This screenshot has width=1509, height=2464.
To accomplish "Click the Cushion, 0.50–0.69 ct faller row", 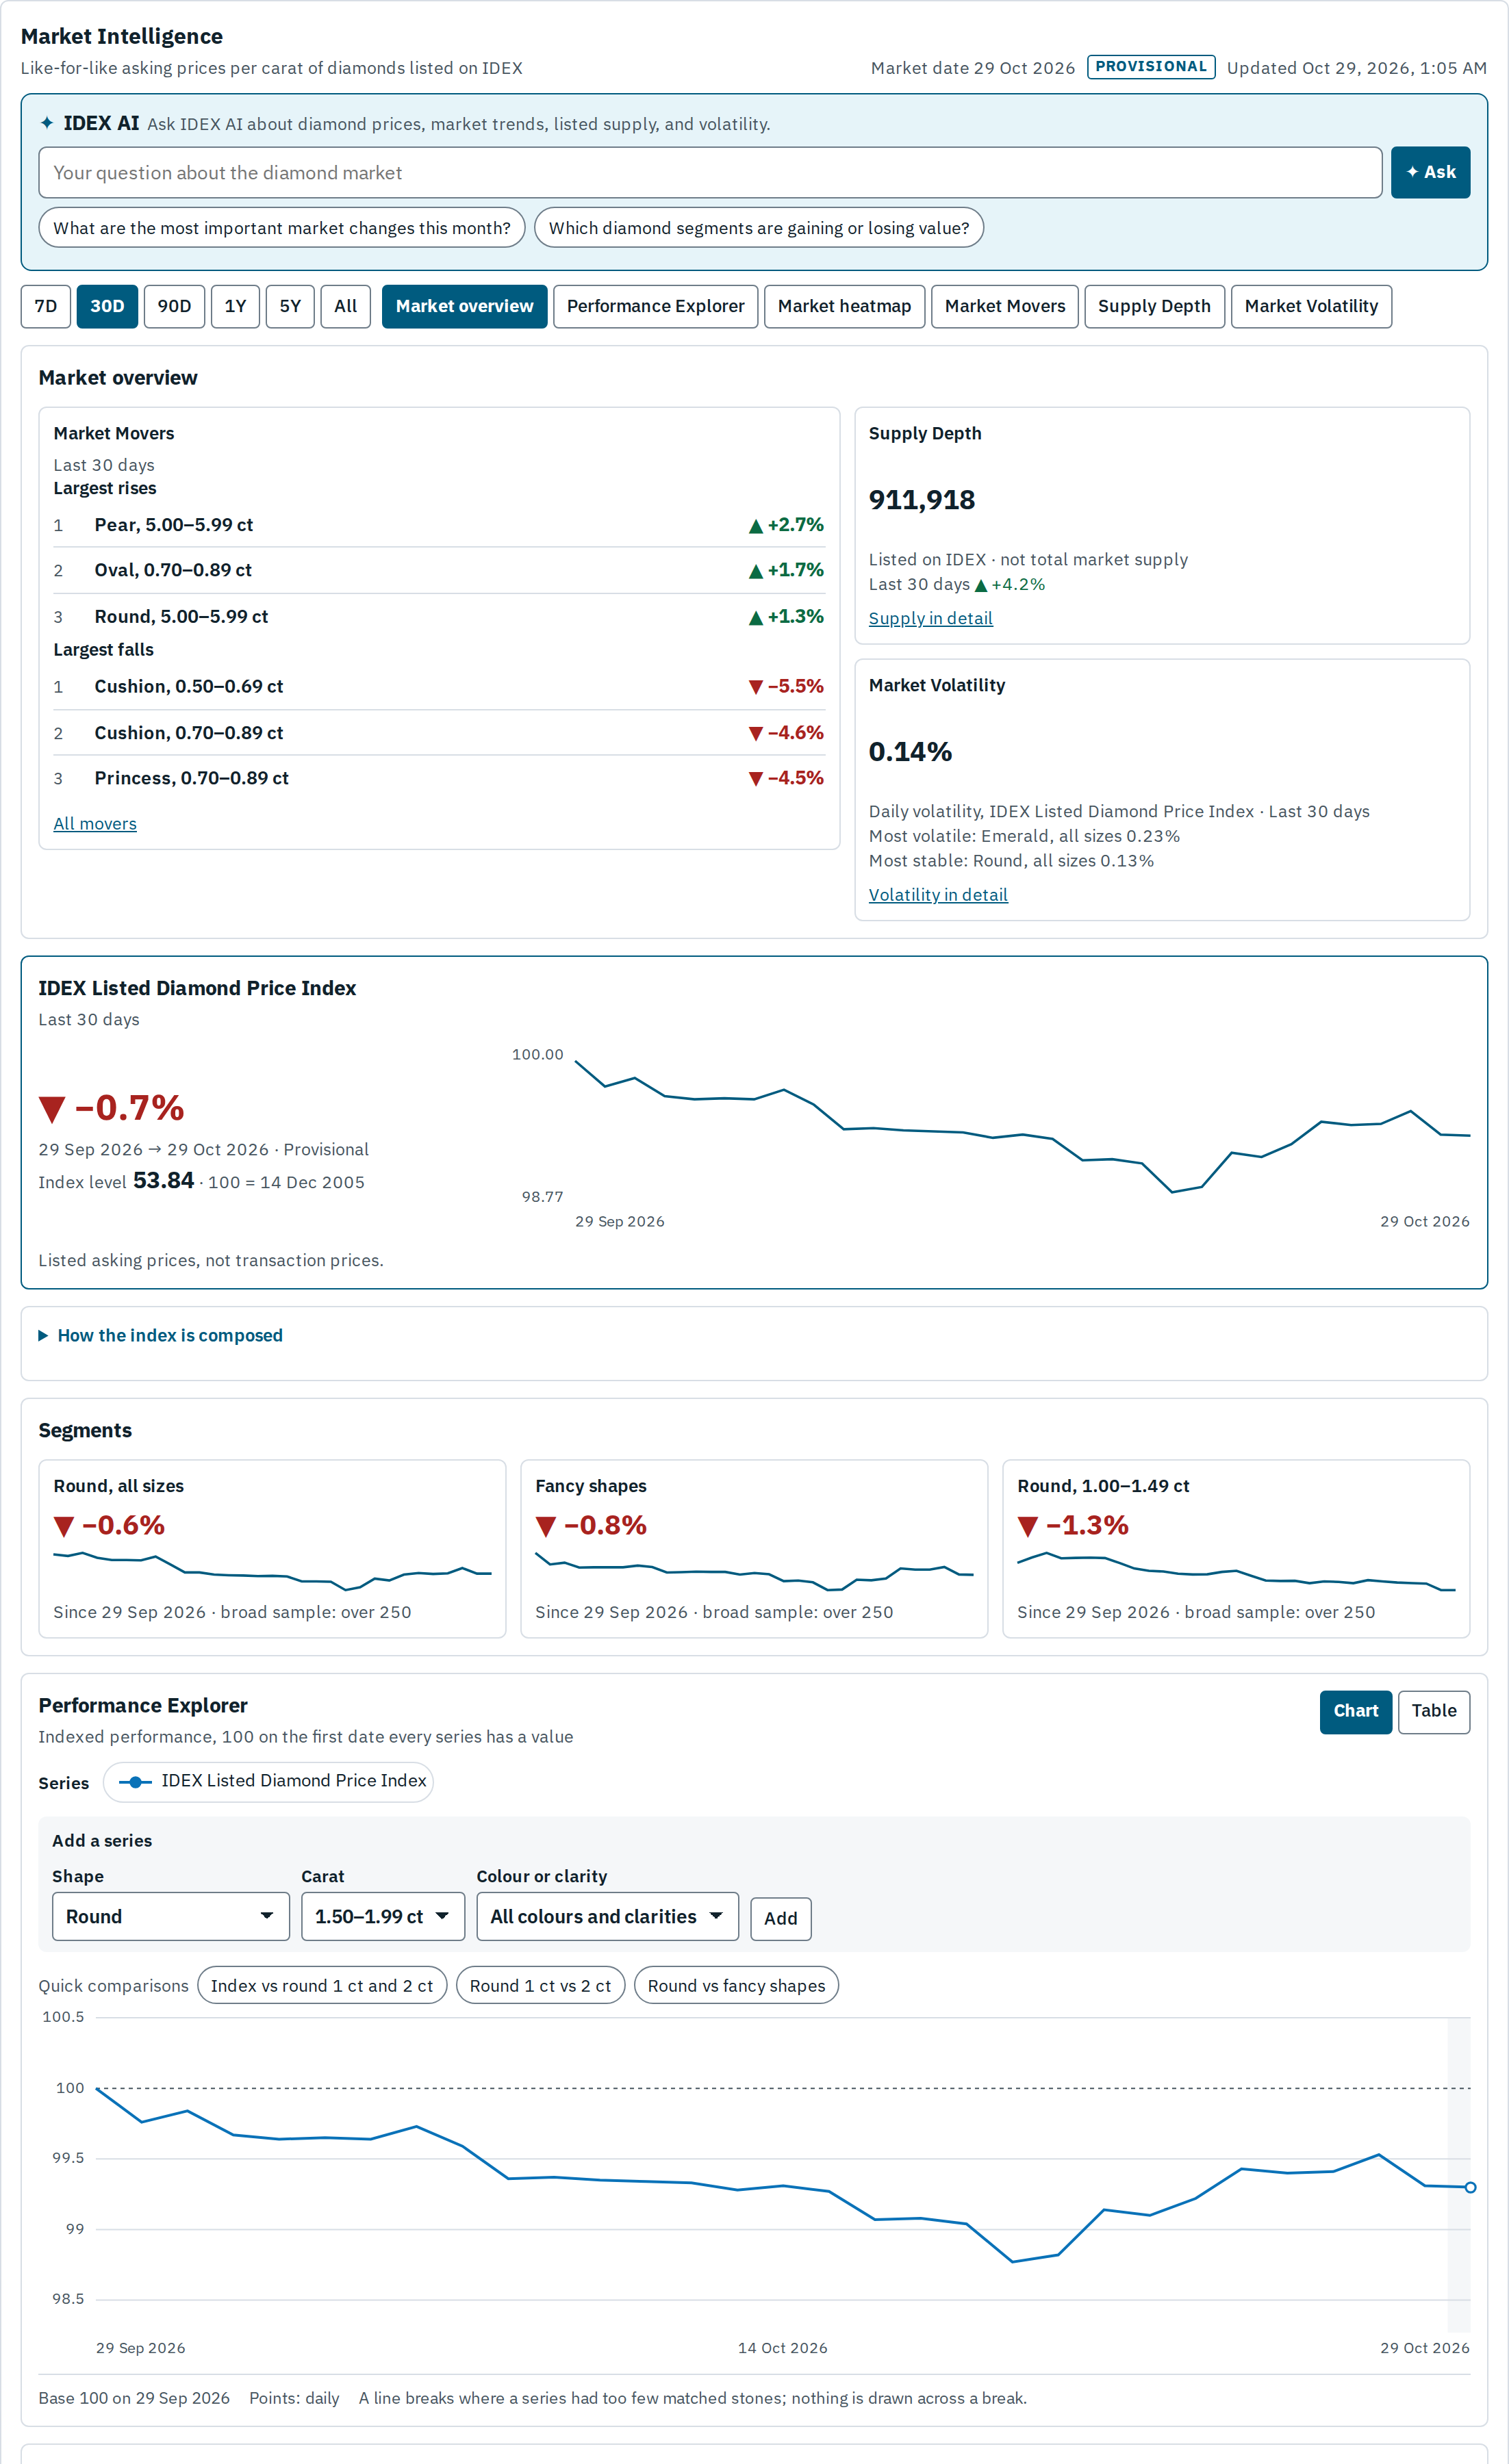I will point(438,686).
